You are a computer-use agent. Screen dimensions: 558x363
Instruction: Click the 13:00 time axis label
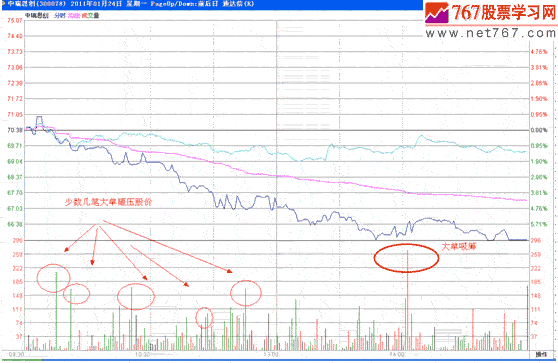pyautogui.click(x=271, y=354)
